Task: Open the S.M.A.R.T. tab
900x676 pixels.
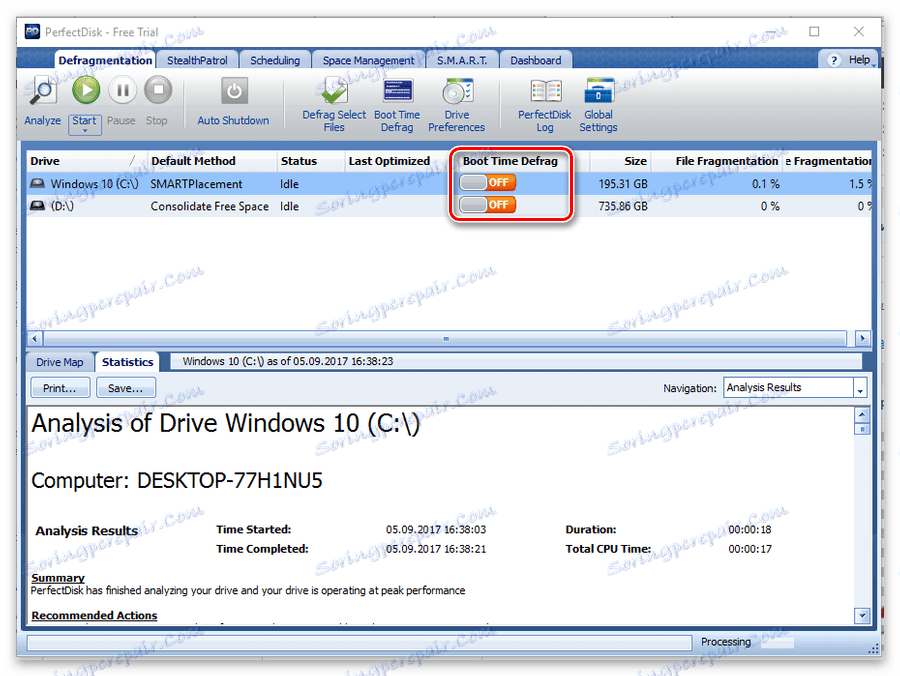Action: tap(462, 60)
